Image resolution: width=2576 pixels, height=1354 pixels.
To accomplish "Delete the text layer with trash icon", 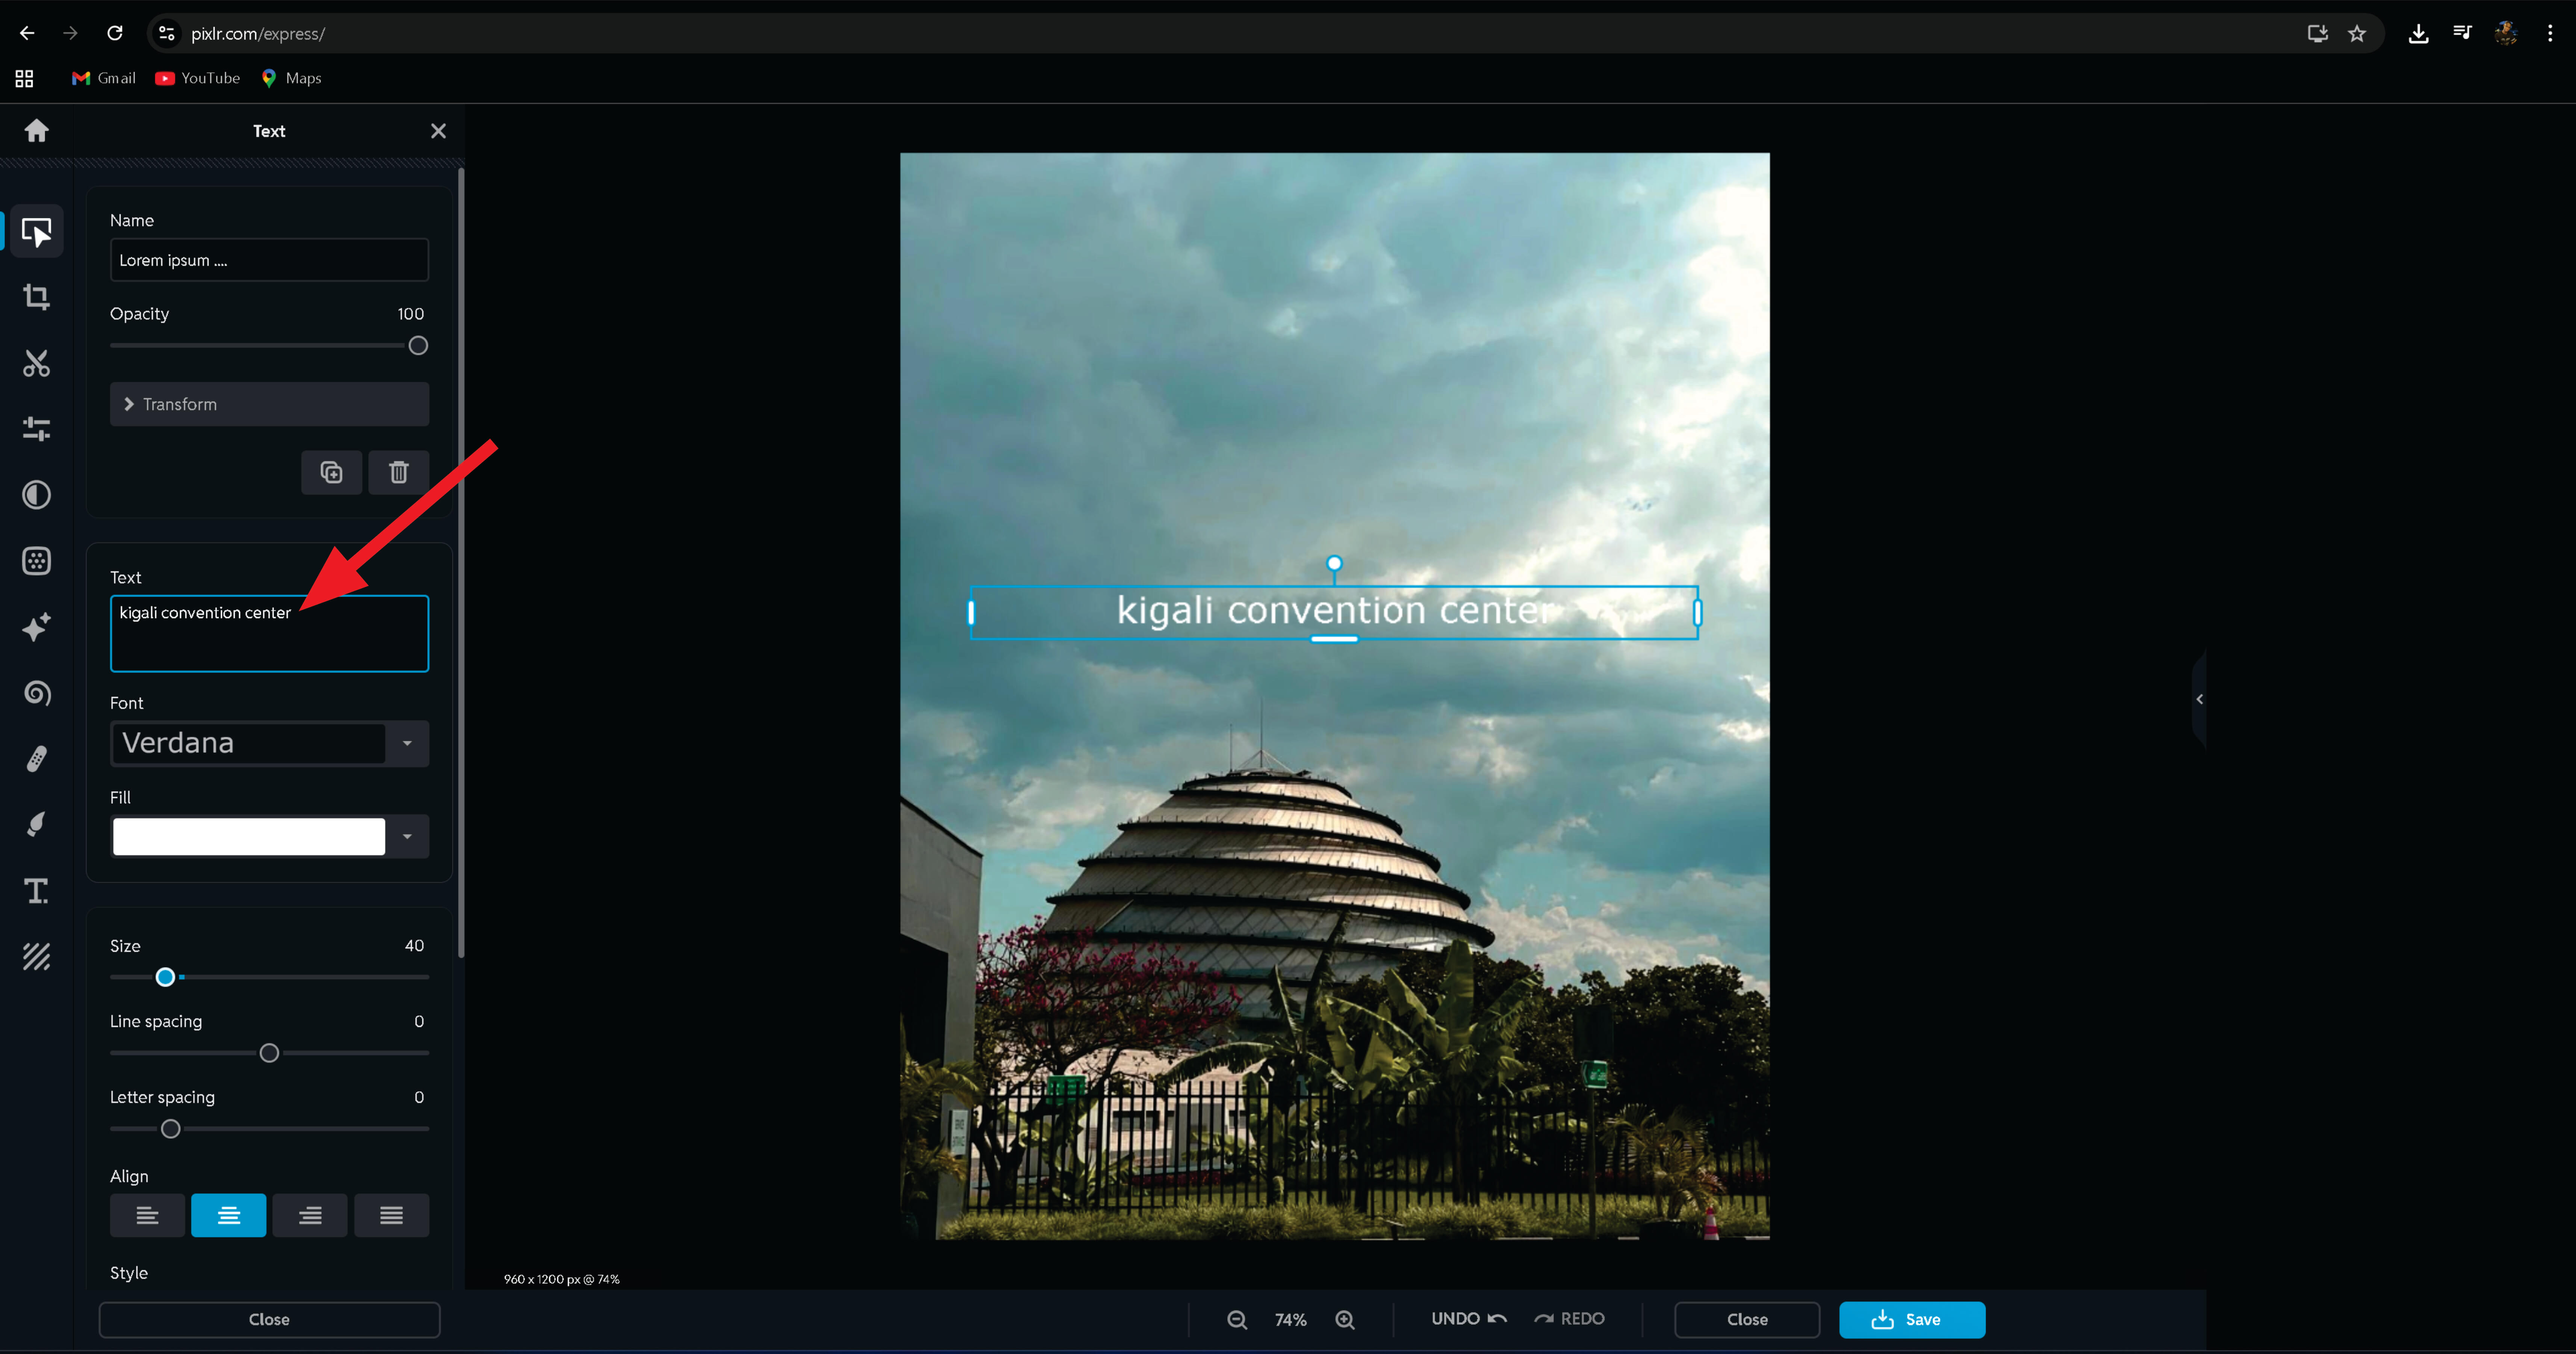I will tap(398, 472).
